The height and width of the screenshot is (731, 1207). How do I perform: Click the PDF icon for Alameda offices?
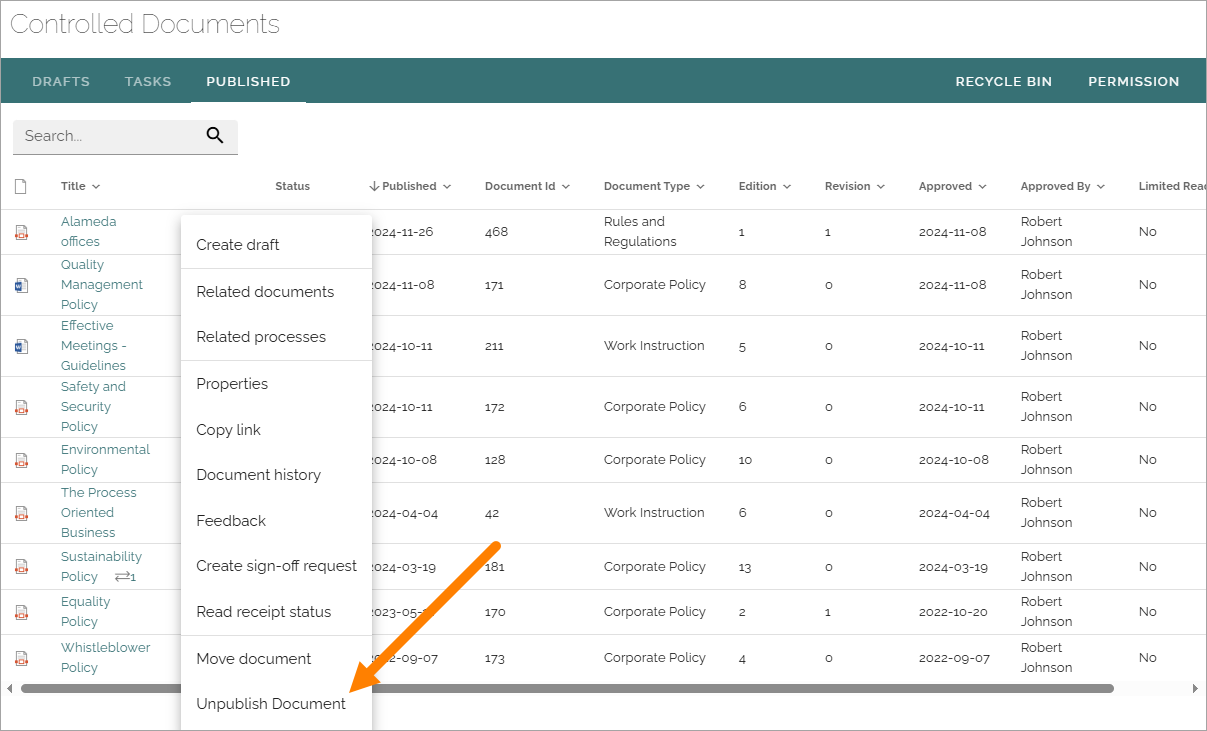coord(21,232)
